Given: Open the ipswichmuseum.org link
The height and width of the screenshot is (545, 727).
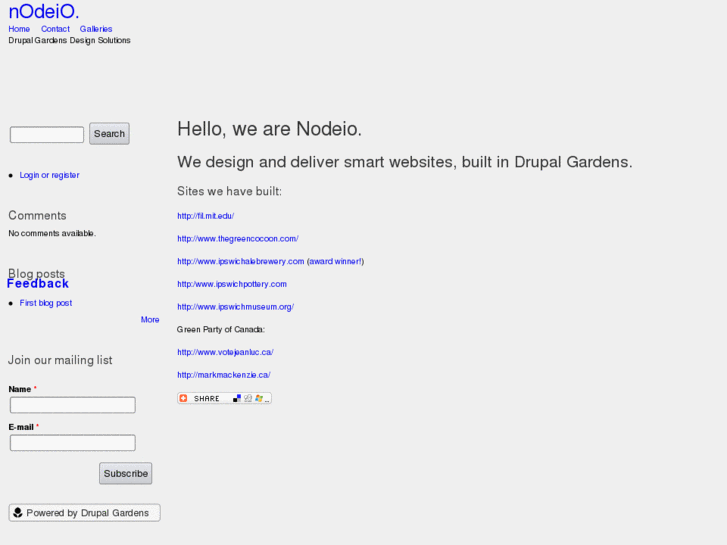Looking at the screenshot, I should click(235, 307).
